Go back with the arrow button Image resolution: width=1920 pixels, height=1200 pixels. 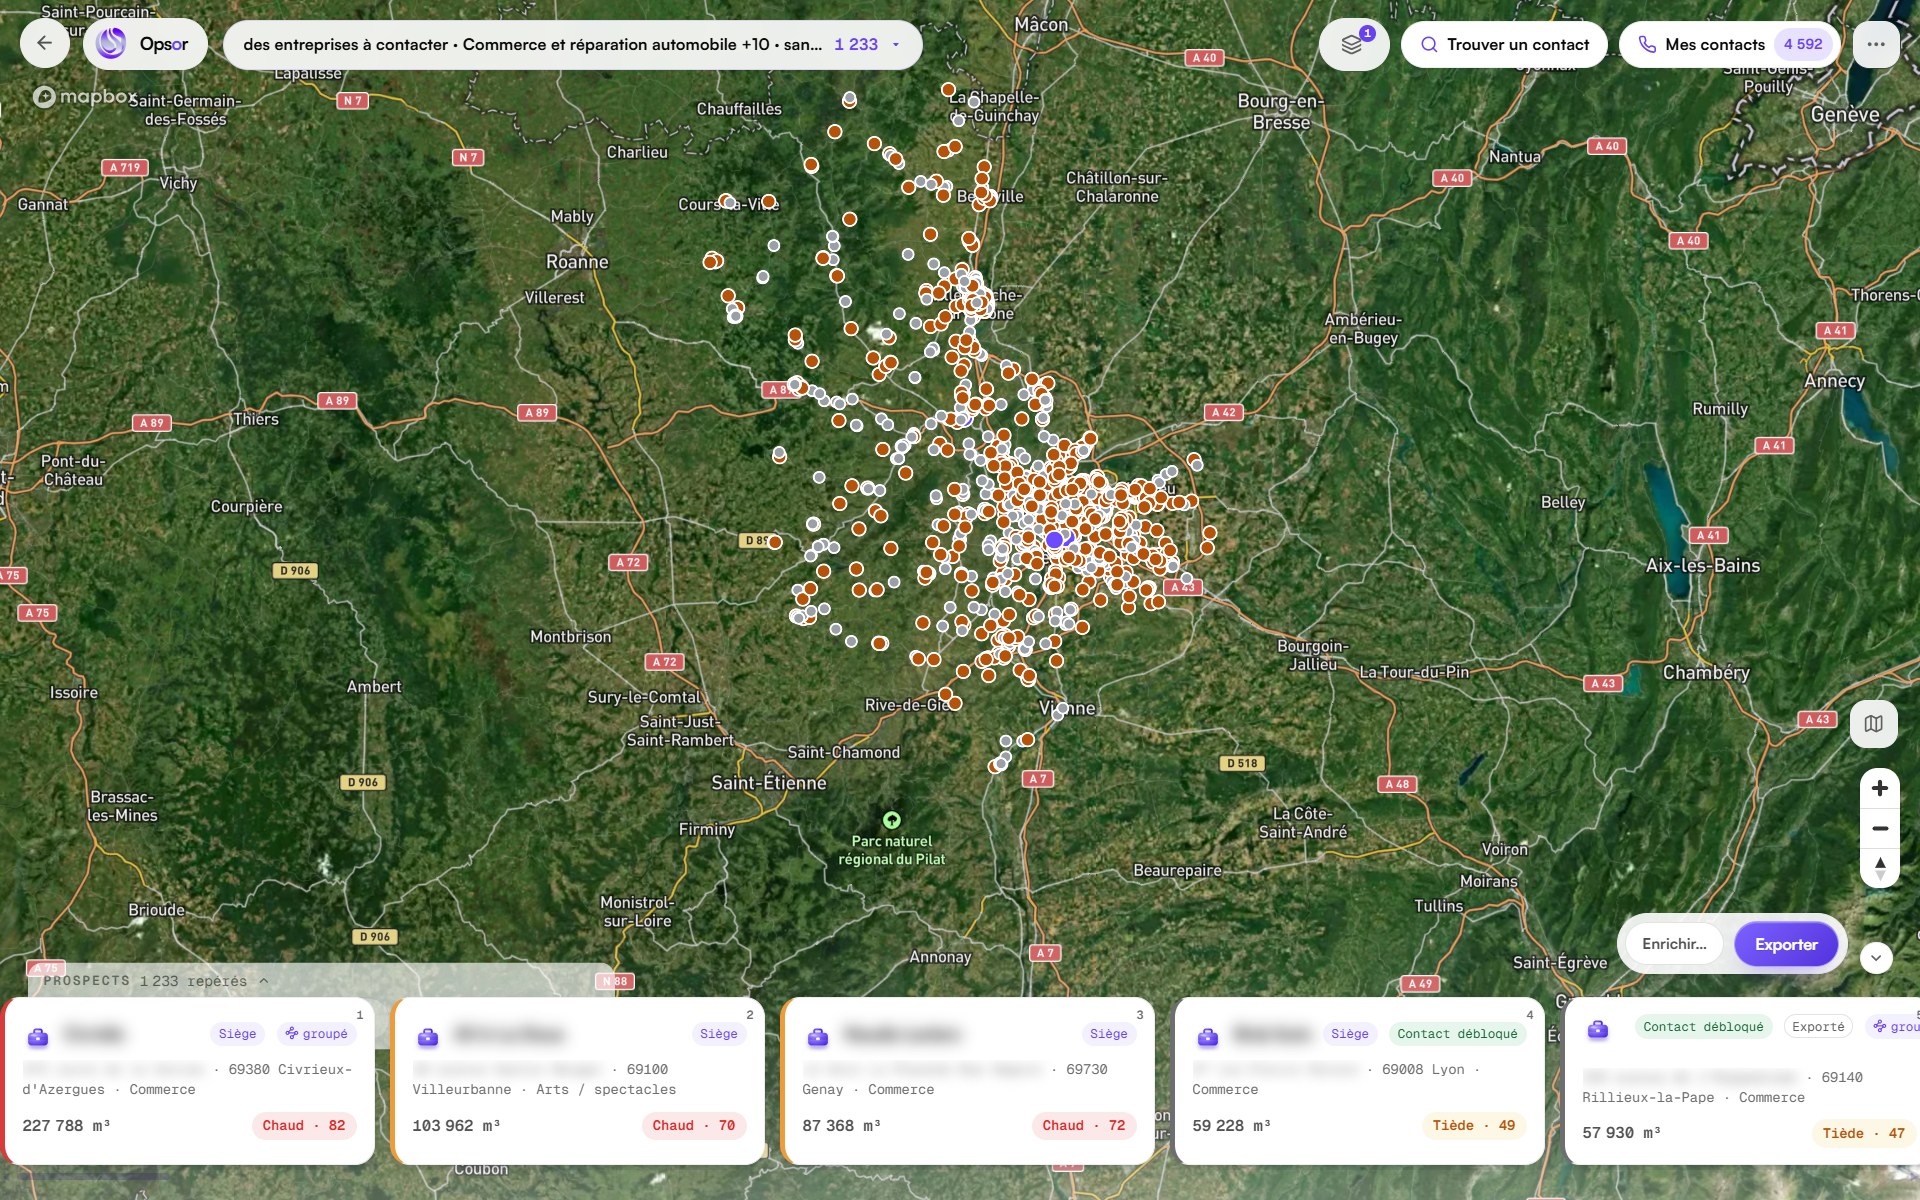point(44,44)
